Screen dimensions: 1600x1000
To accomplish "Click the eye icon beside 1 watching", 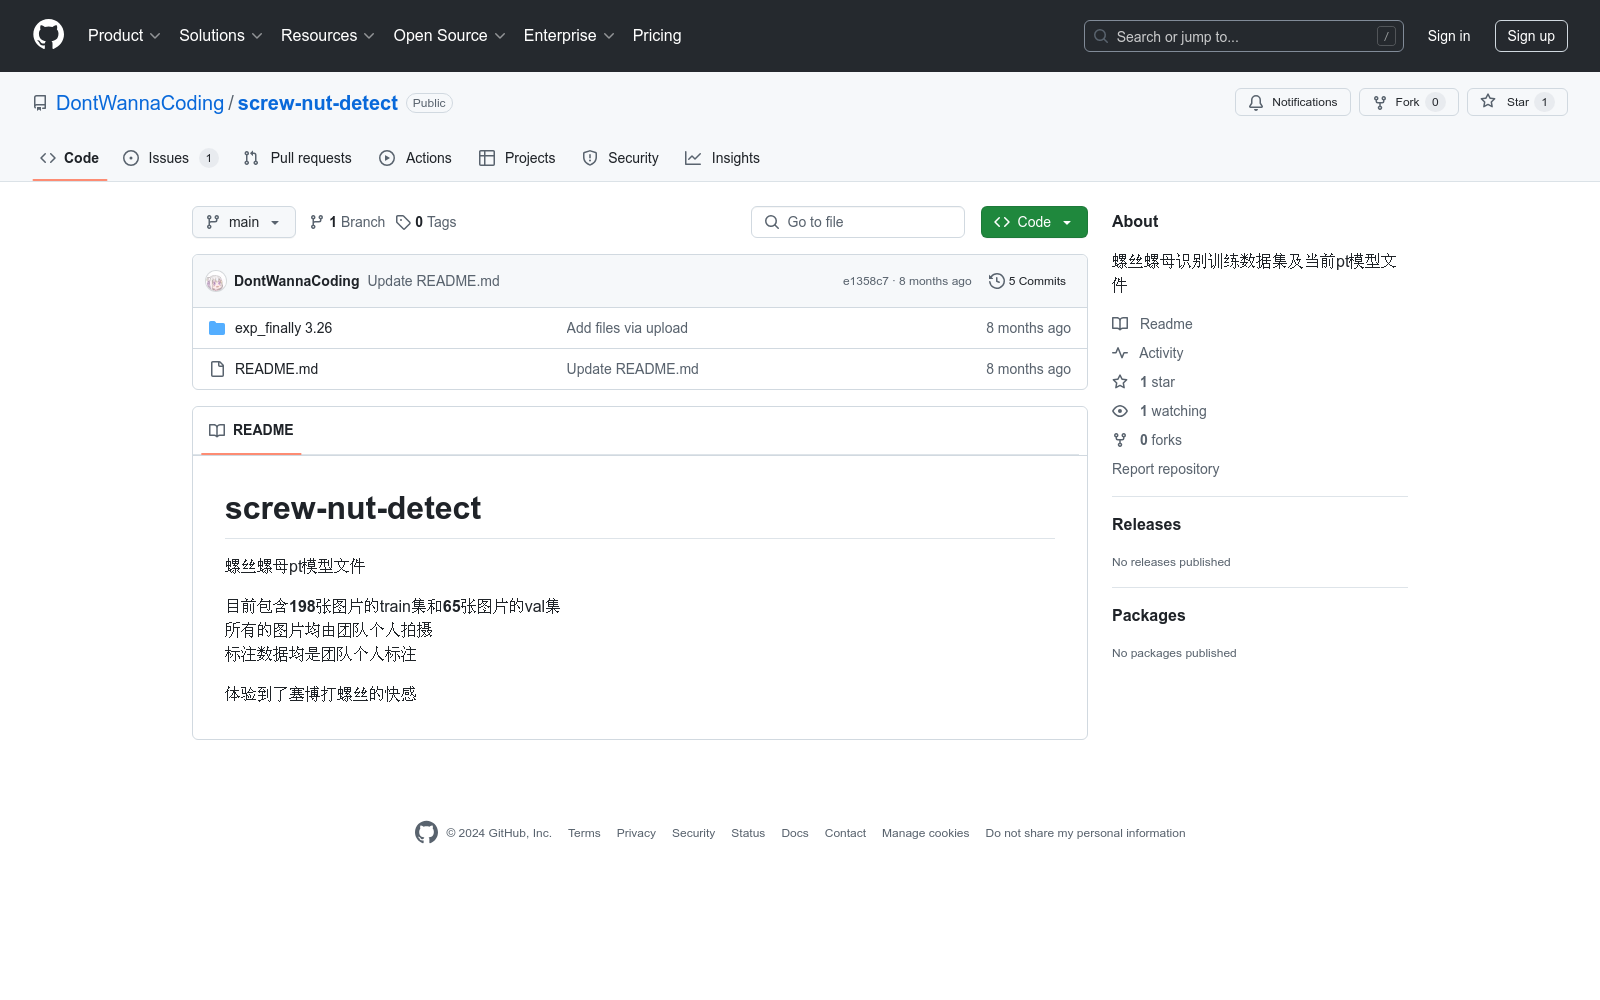I will pyautogui.click(x=1120, y=411).
